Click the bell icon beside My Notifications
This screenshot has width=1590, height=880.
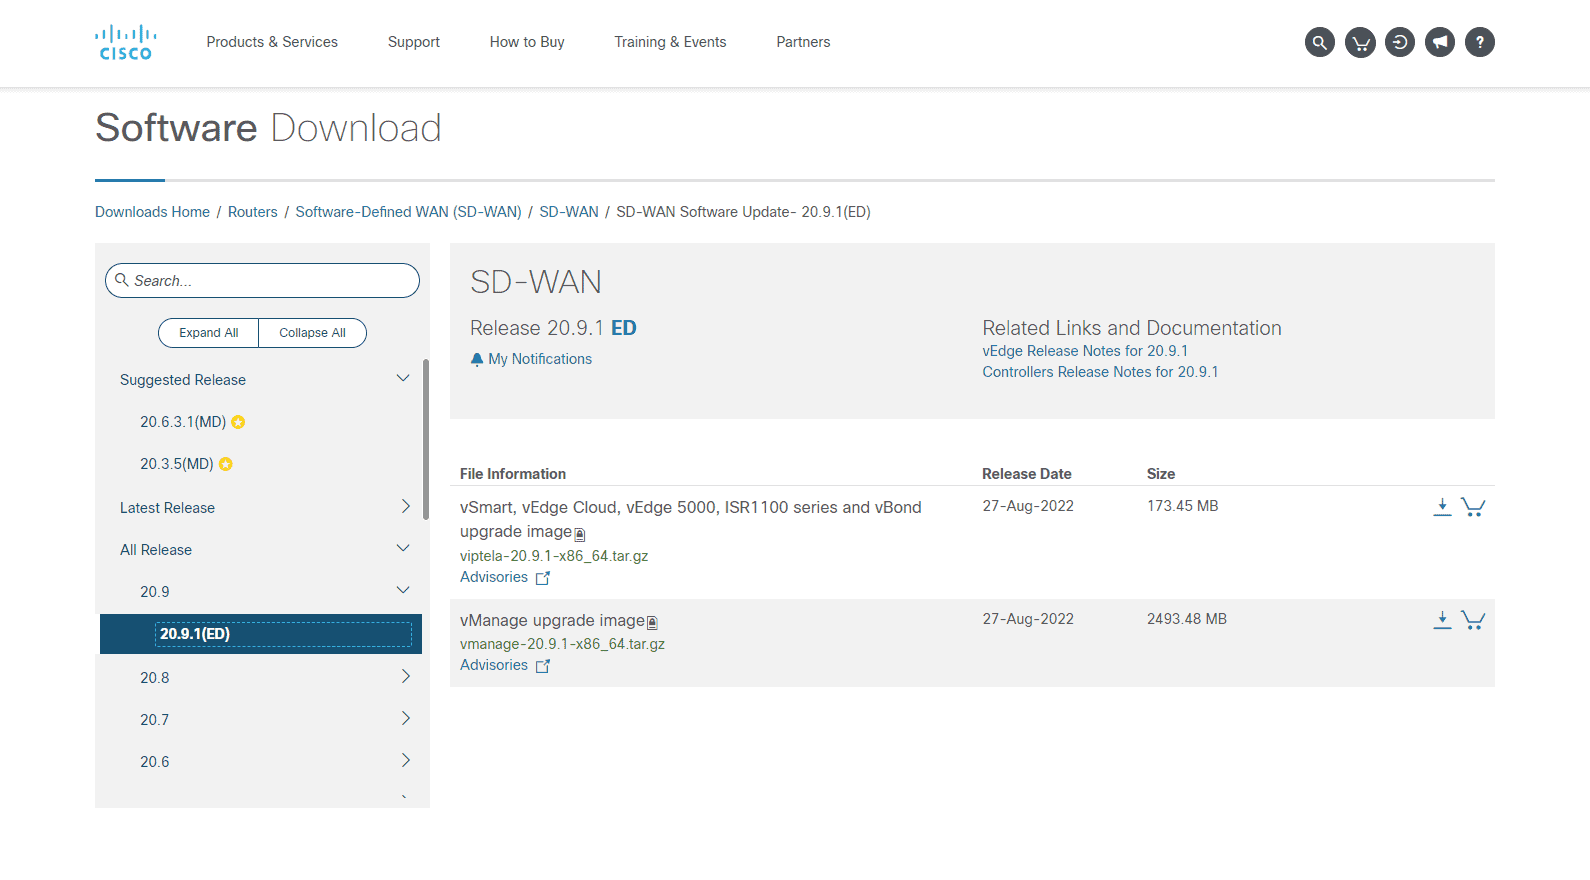coord(477,359)
